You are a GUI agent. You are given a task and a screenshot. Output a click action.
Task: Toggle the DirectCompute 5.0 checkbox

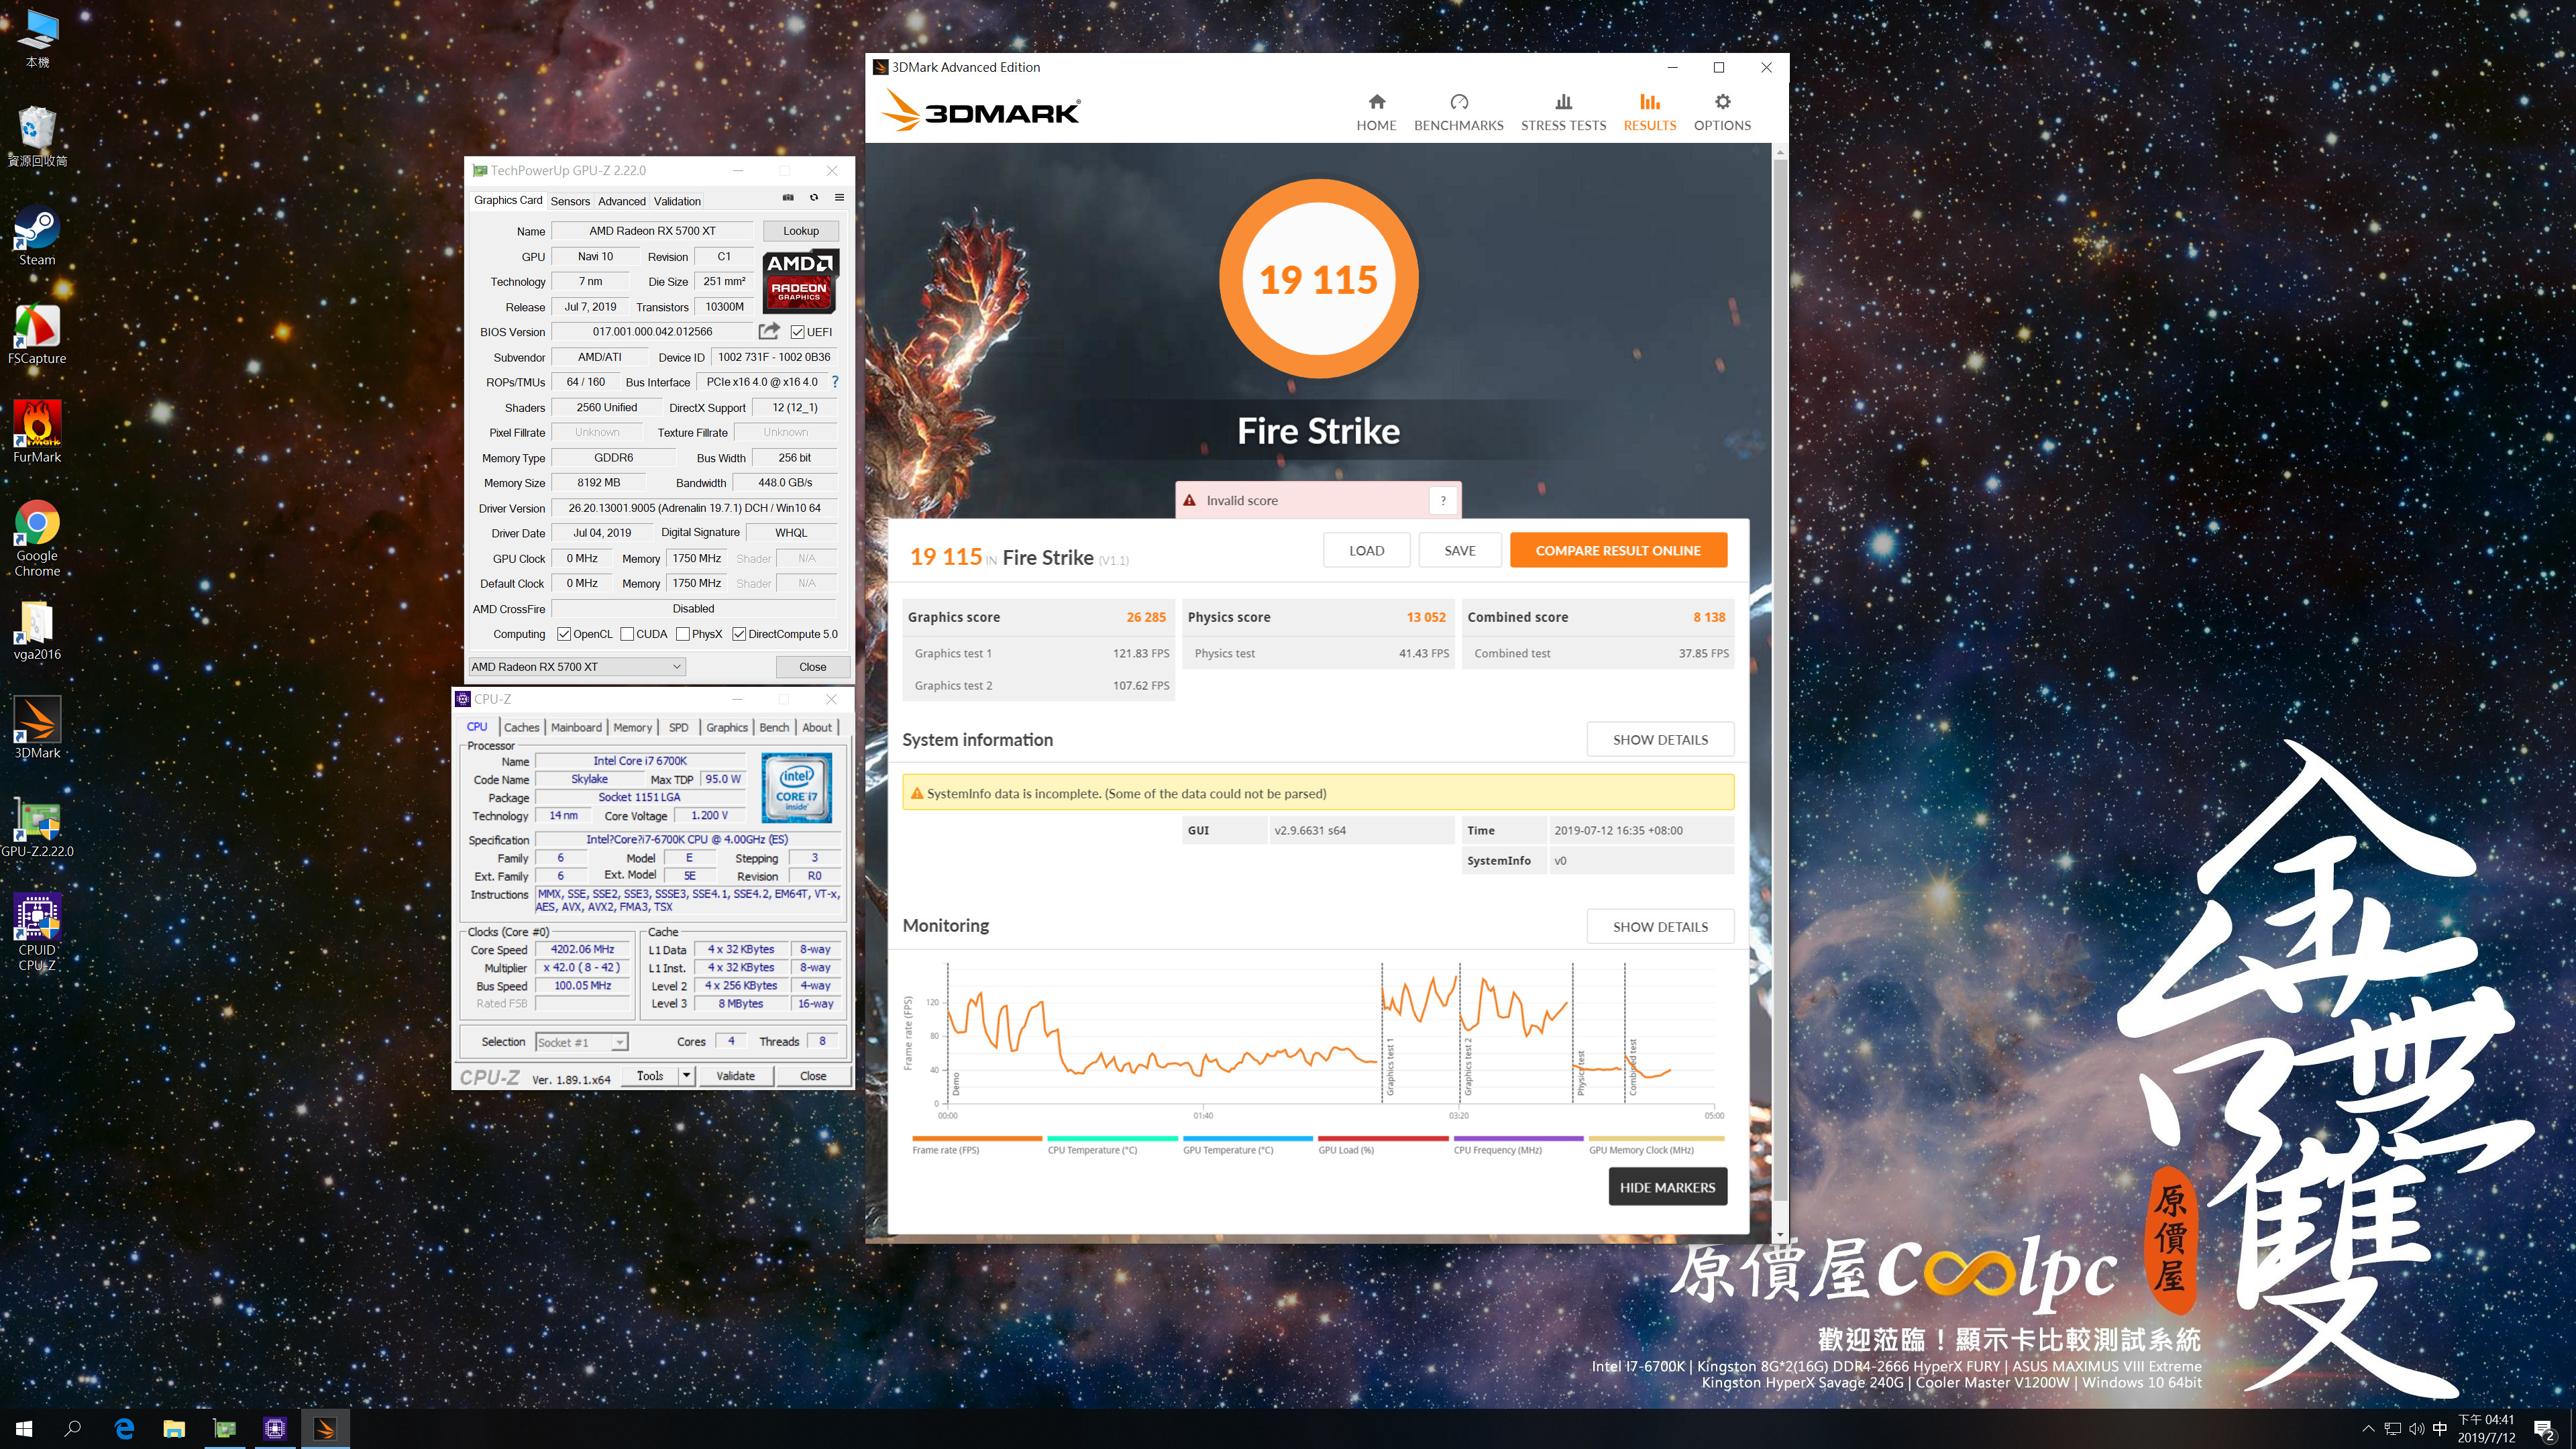(x=739, y=634)
